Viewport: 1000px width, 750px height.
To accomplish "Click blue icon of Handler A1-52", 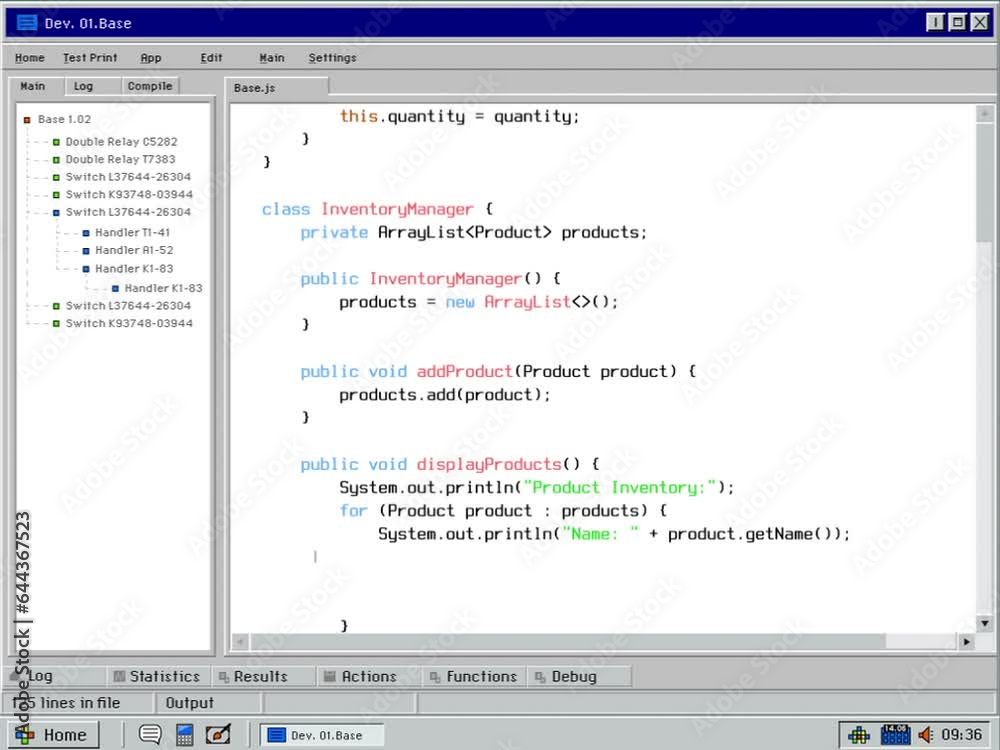I will click(86, 251).
